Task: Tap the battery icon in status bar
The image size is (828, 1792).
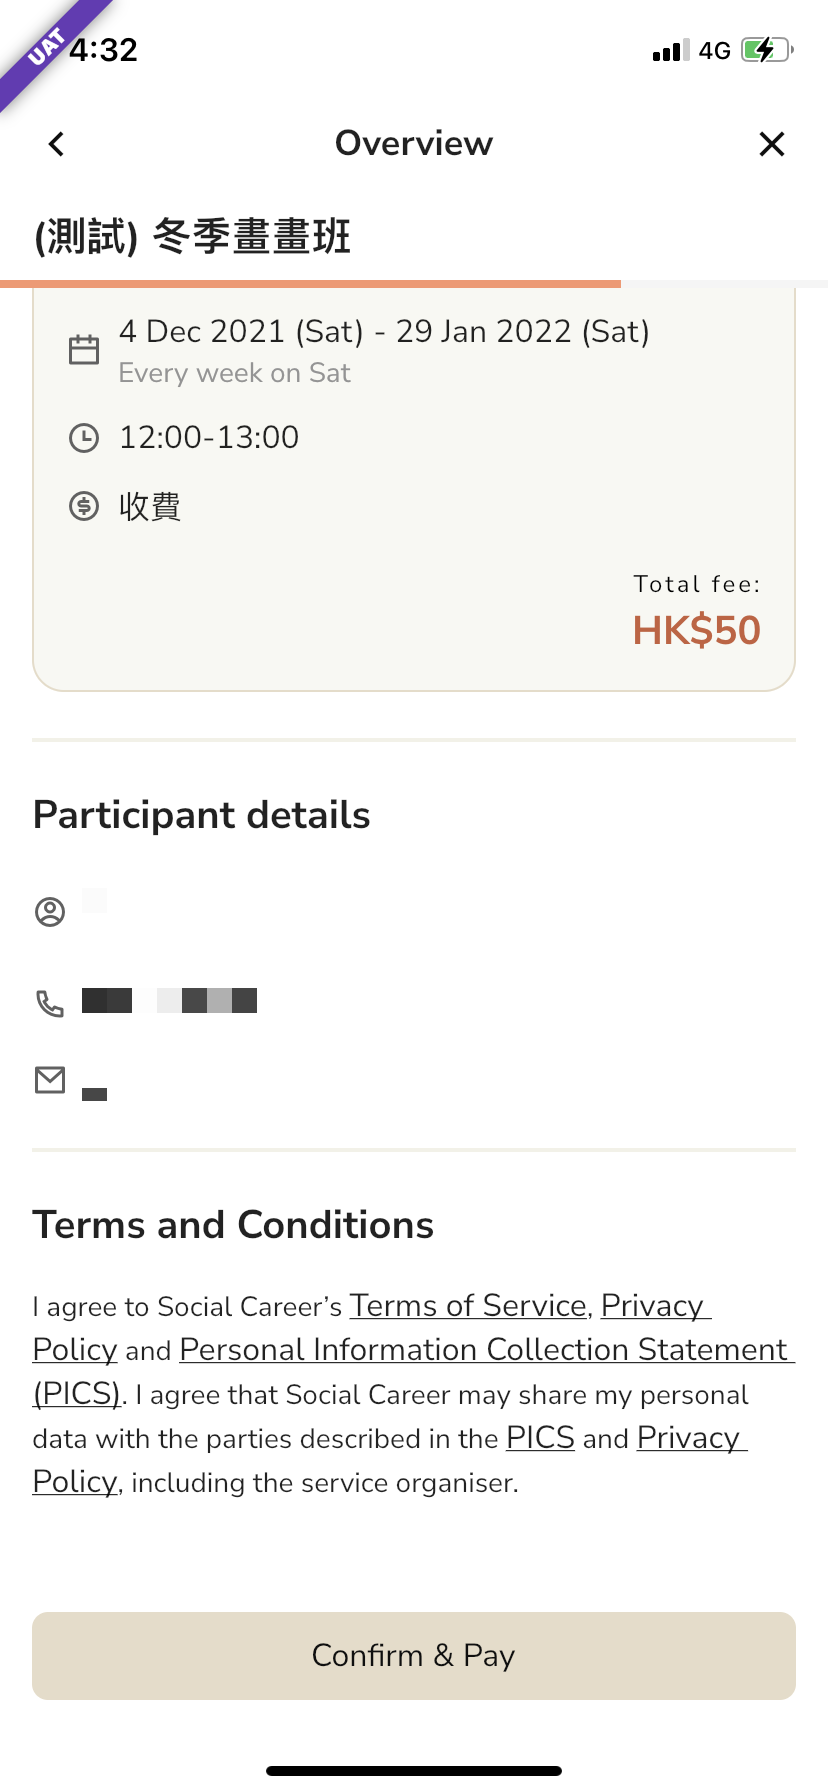Action: point(767,50)
